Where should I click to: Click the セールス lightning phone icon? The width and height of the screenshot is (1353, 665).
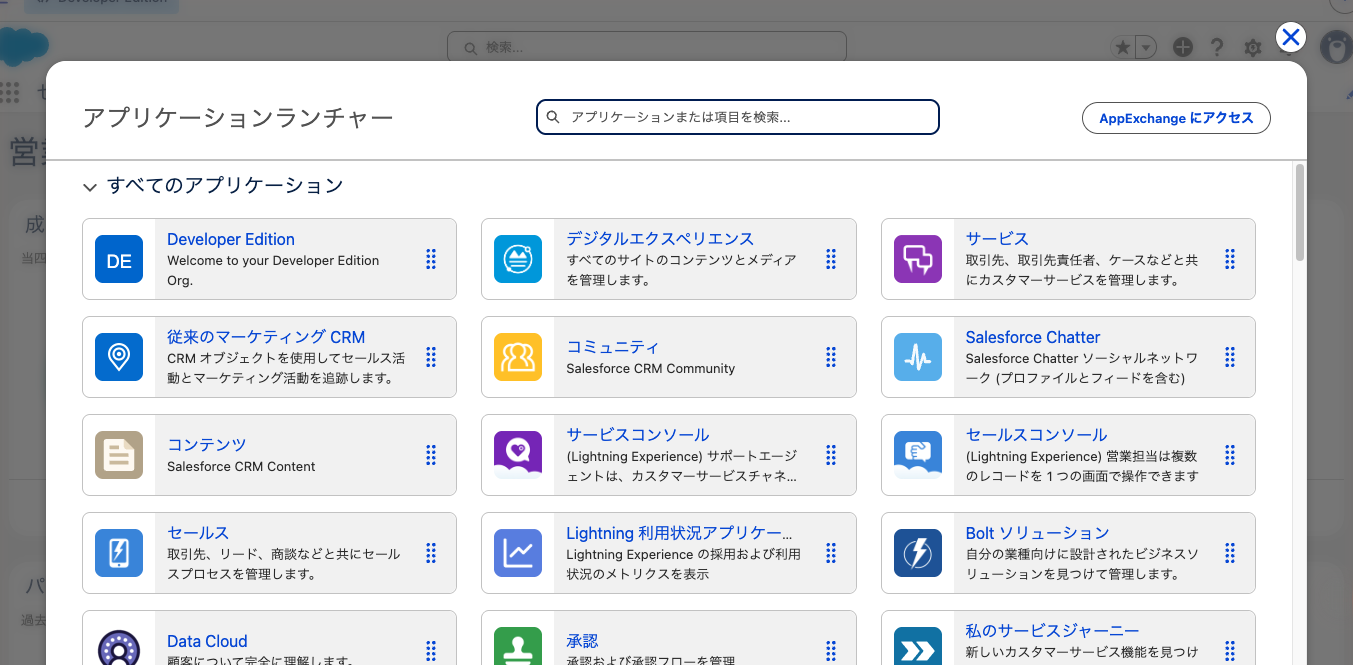(x=119, y=553)
